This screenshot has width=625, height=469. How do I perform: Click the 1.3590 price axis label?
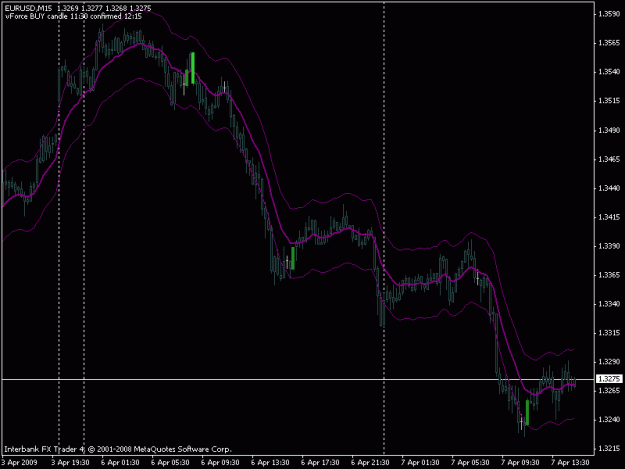click(609, 14)
